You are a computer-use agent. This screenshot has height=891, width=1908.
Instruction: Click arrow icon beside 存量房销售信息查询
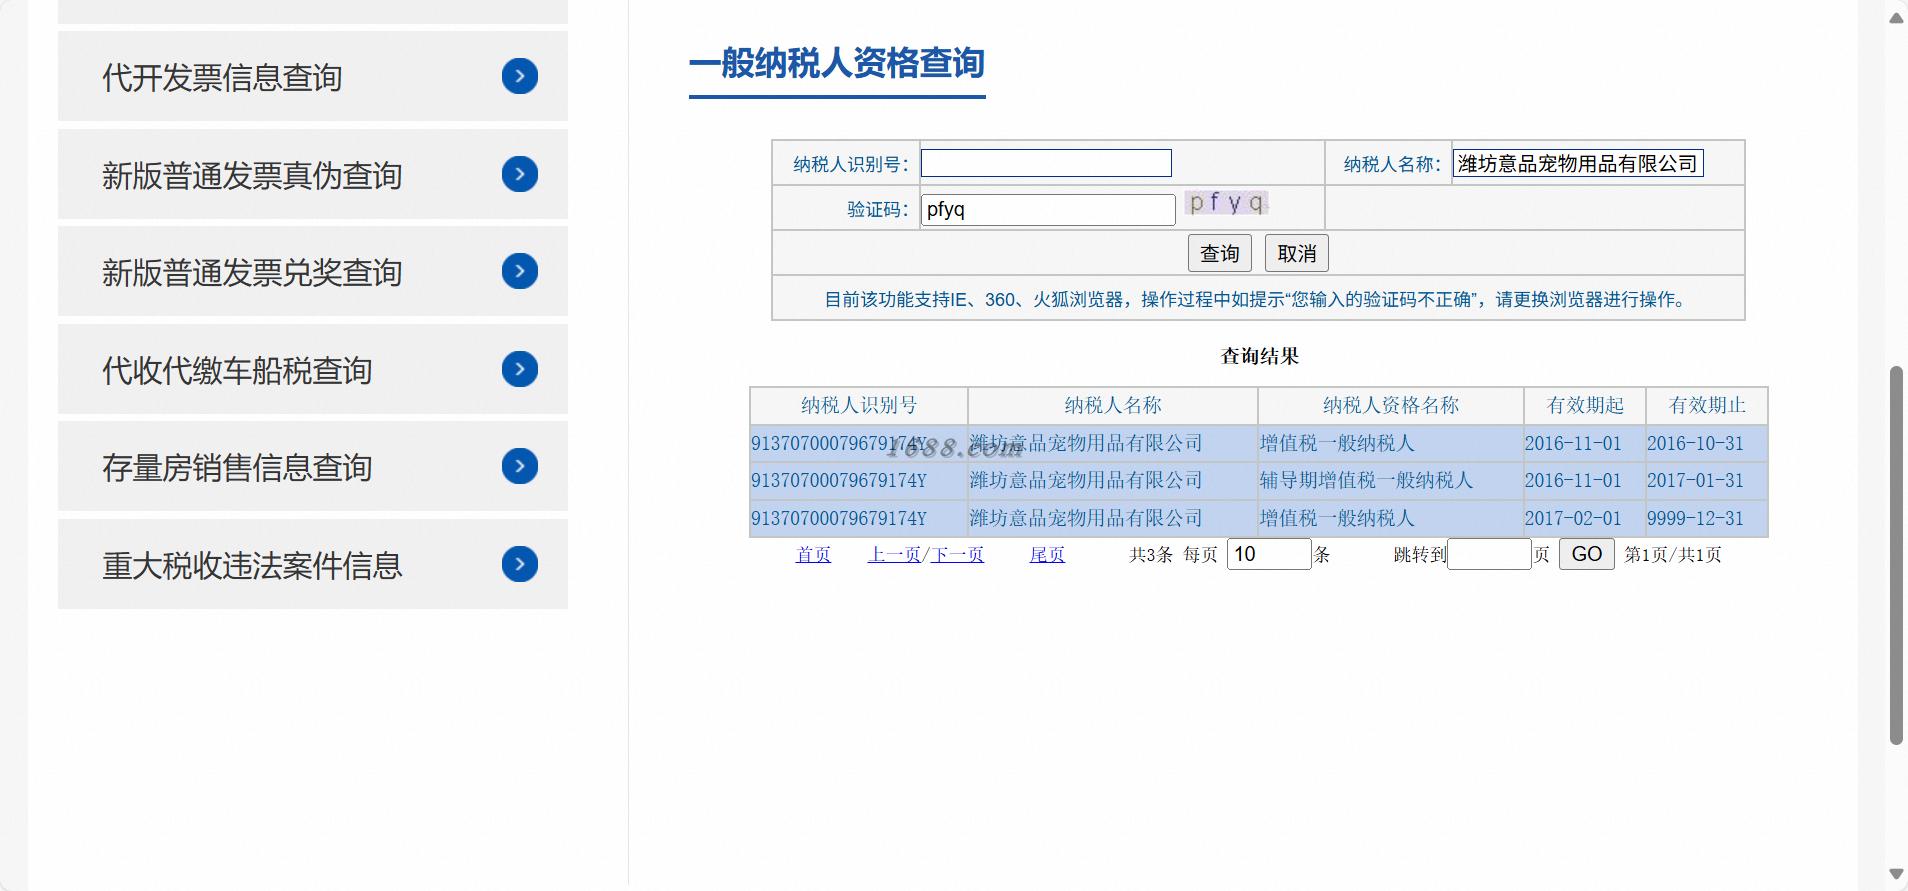point(520,466)
